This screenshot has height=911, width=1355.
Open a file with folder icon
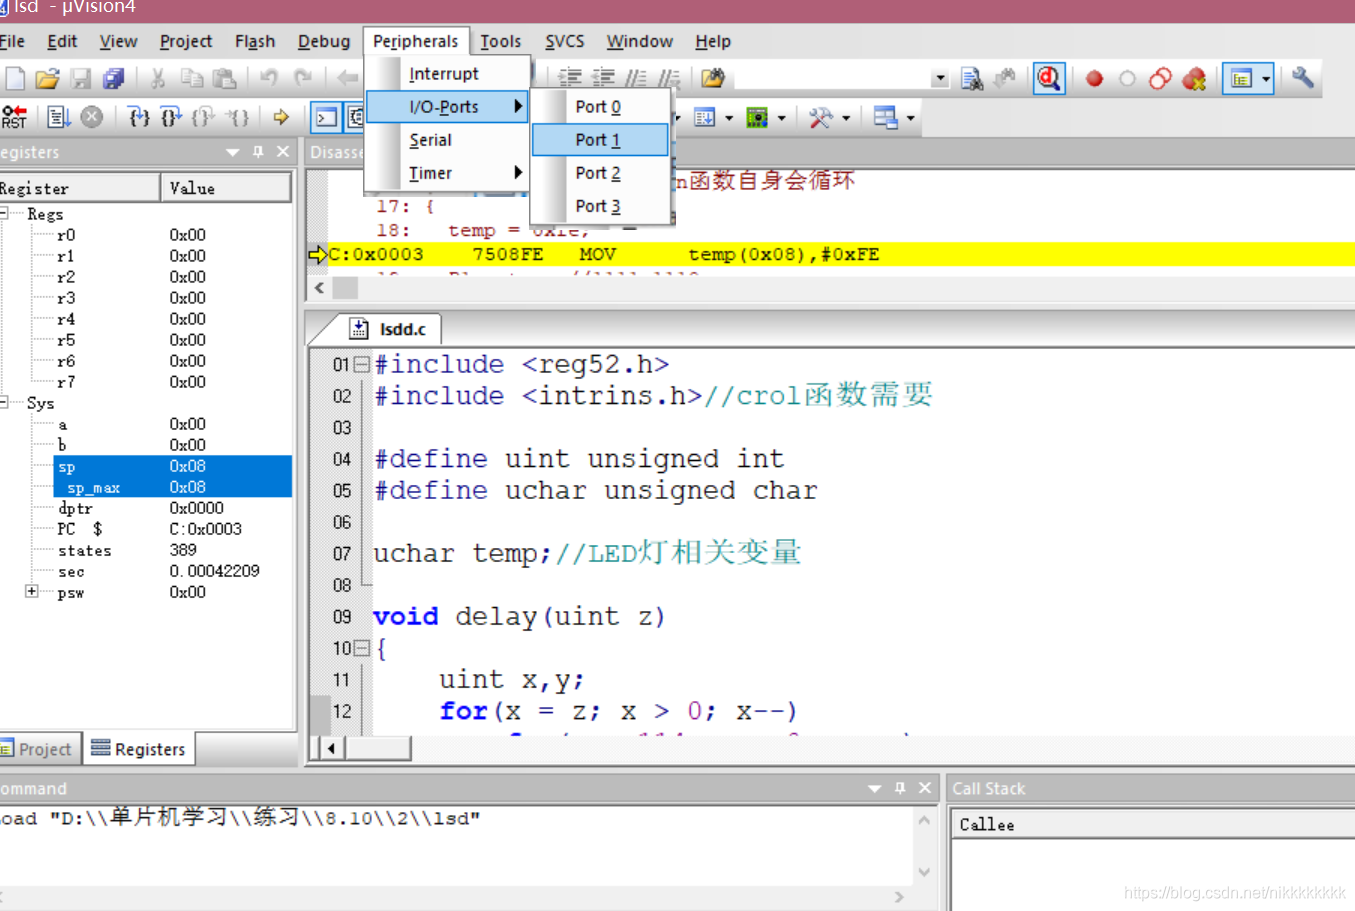tap(47, 78)
